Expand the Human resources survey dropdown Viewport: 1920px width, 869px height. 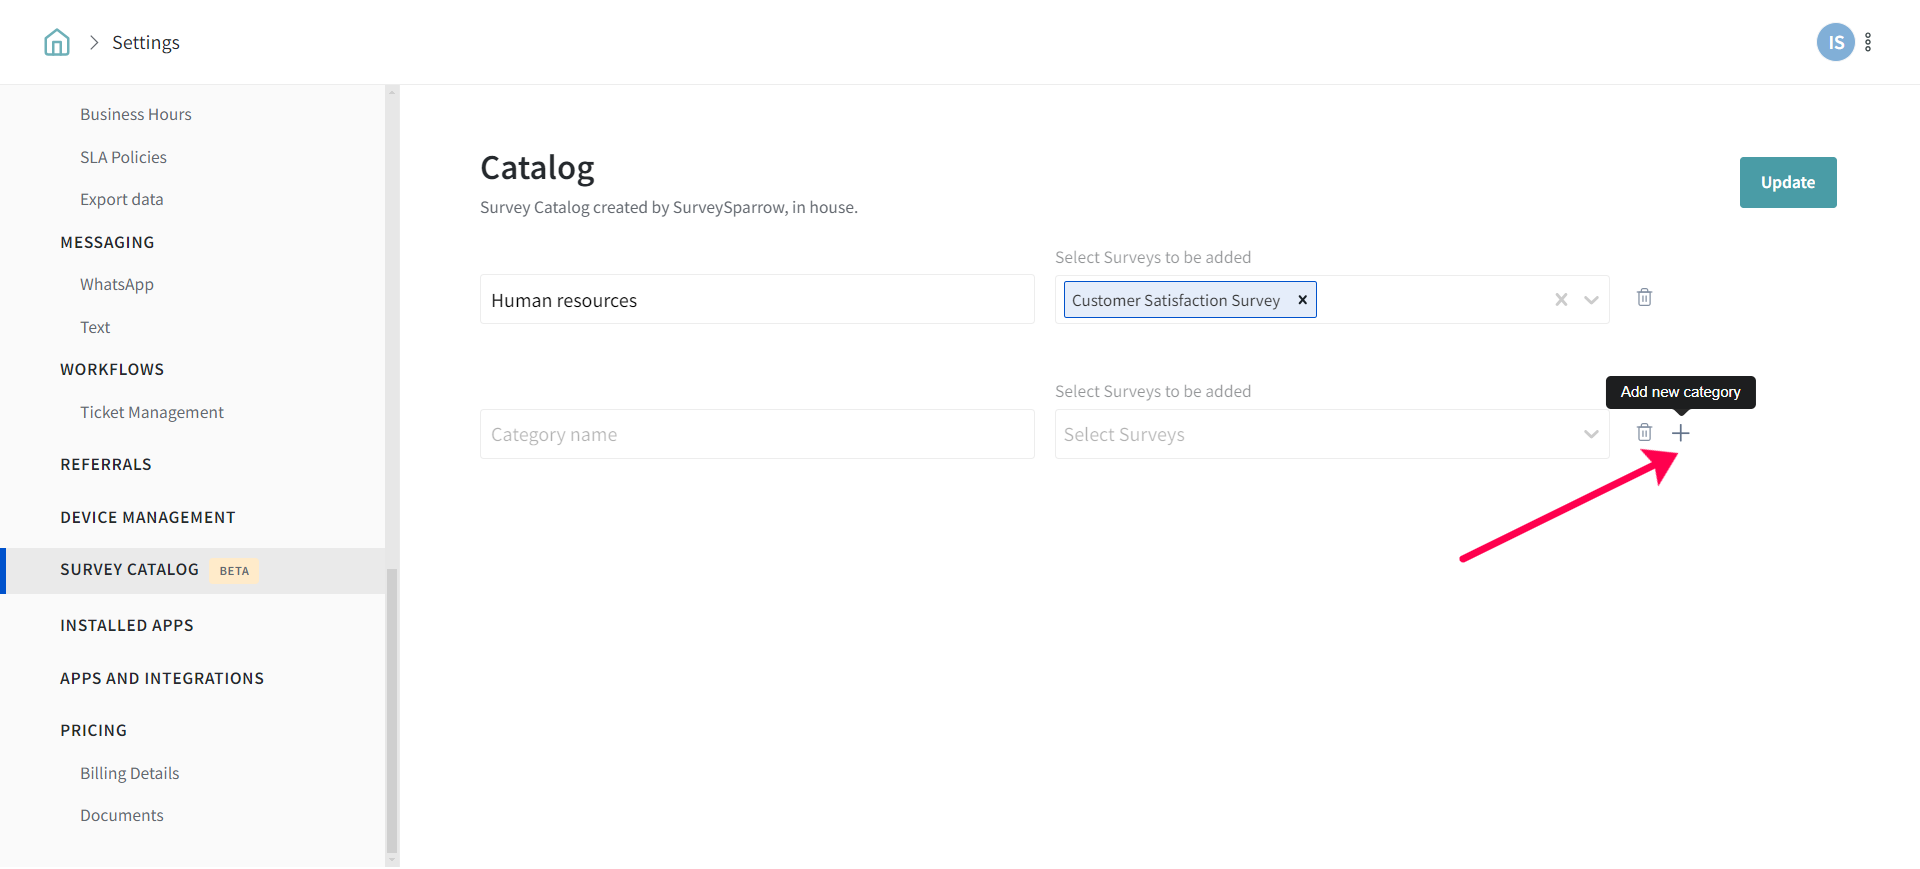[x=1591, y=300]
